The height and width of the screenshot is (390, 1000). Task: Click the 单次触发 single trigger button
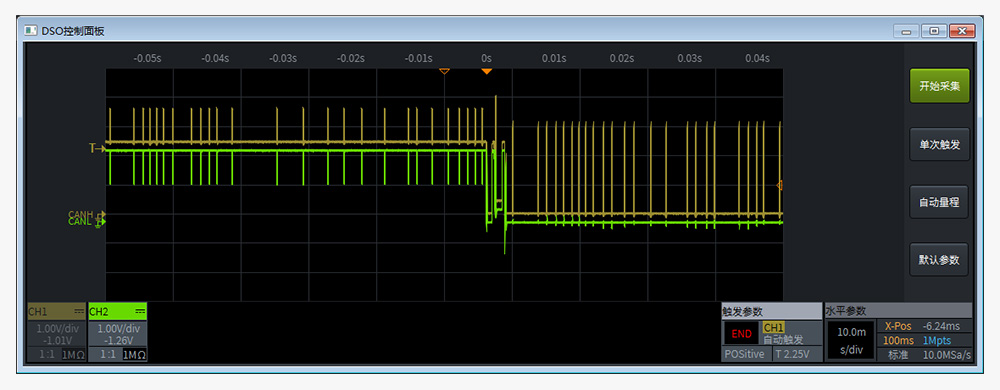(939, 145)
